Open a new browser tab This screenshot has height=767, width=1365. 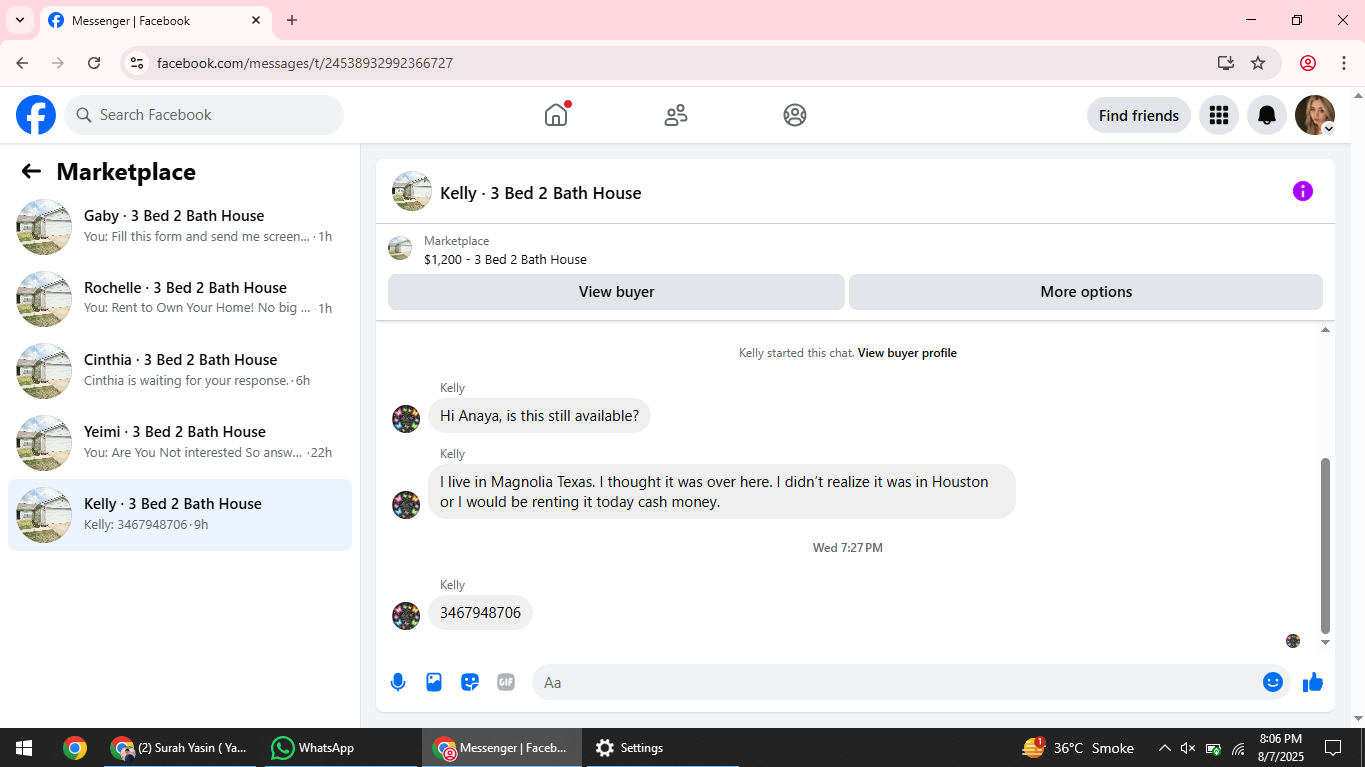coord(292,20)
